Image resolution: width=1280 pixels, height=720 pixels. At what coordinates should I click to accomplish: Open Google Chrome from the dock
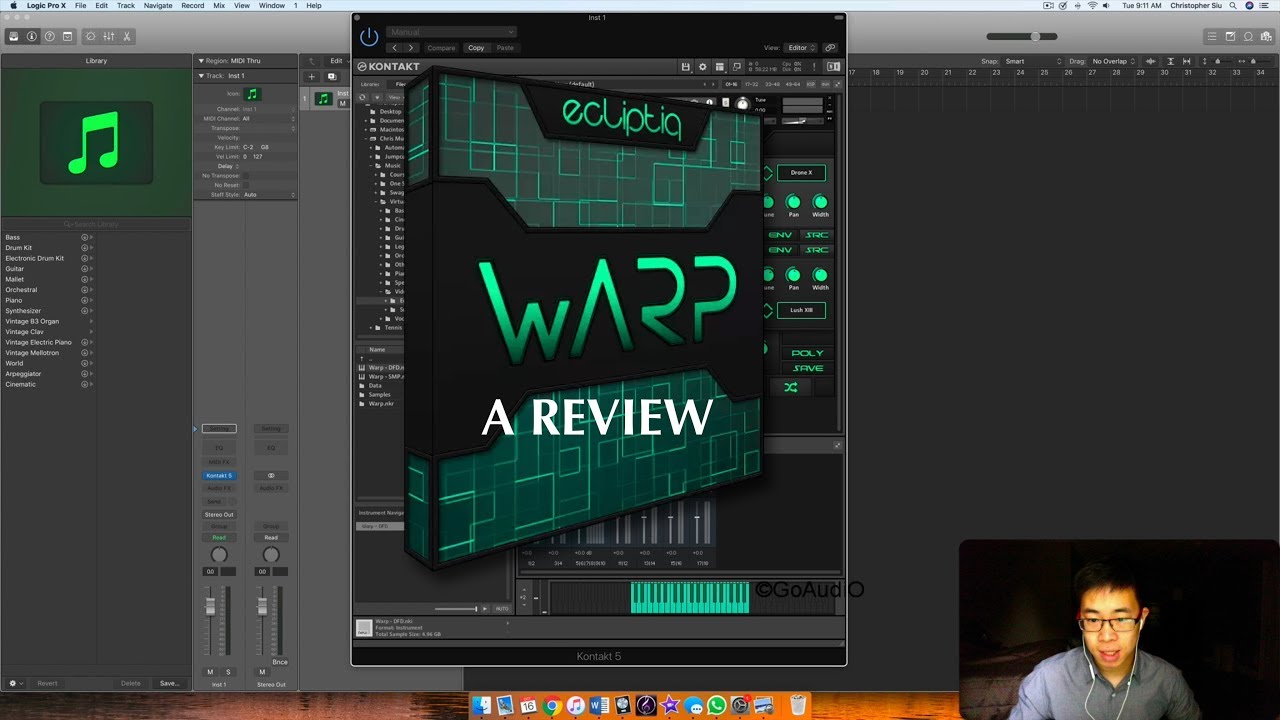point(551,706)
